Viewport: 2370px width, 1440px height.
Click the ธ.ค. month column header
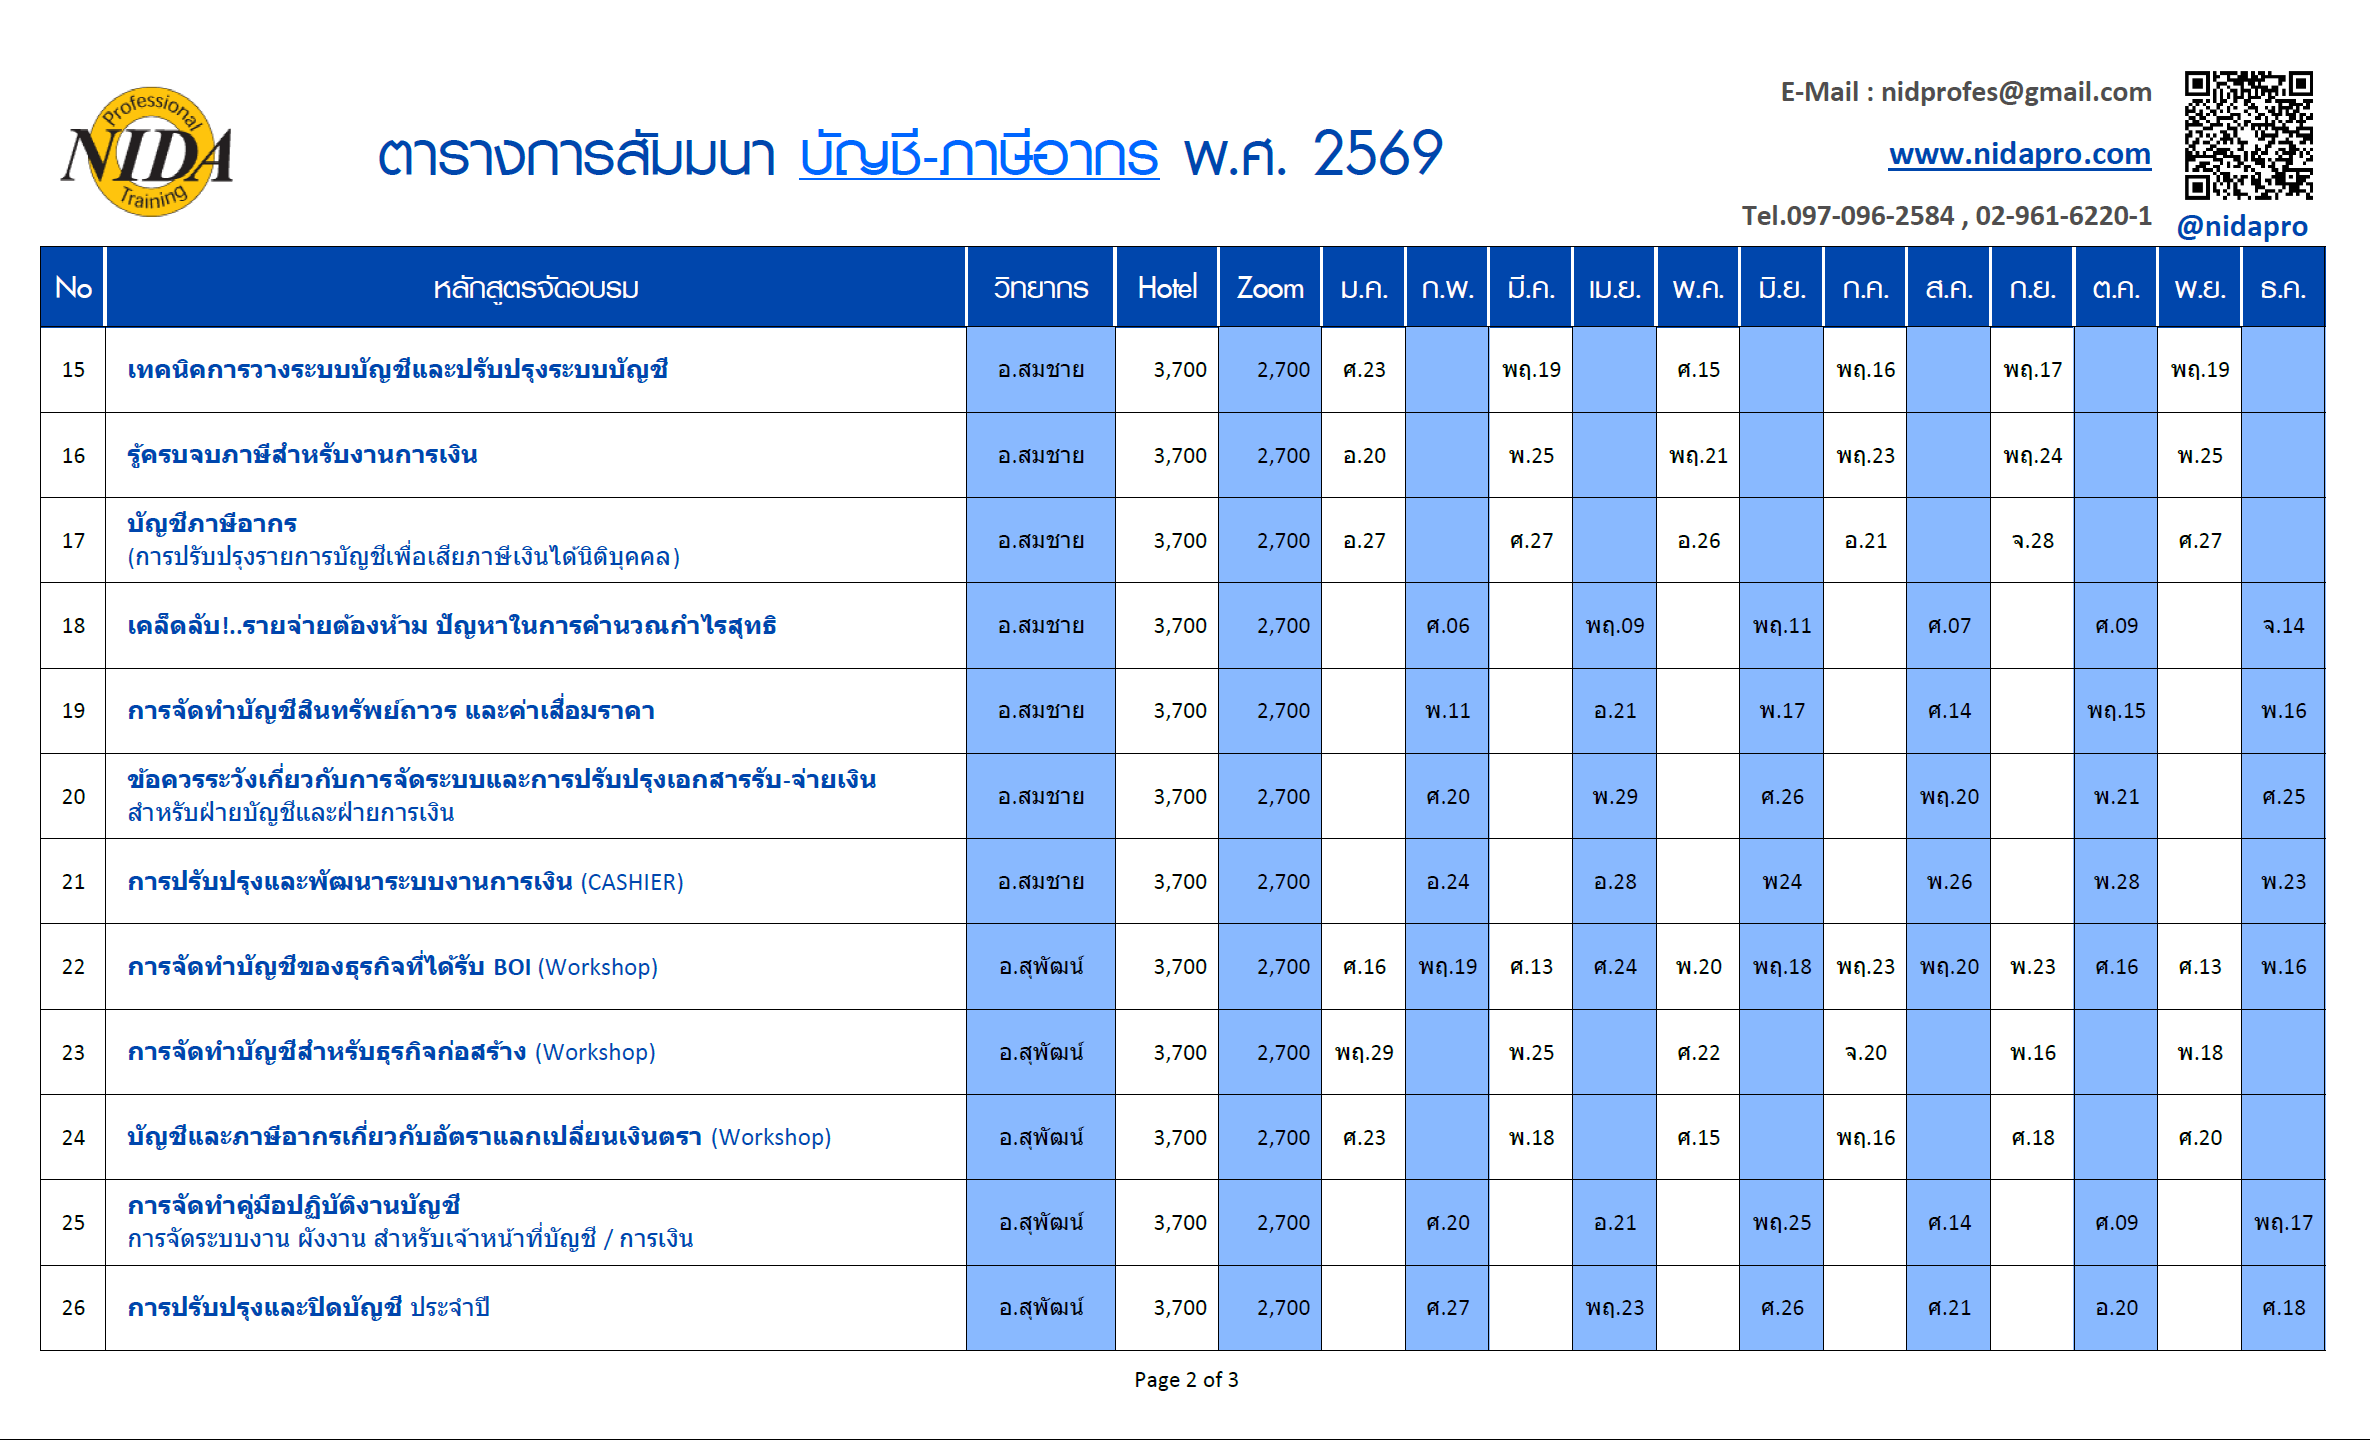coord(2283,288)
